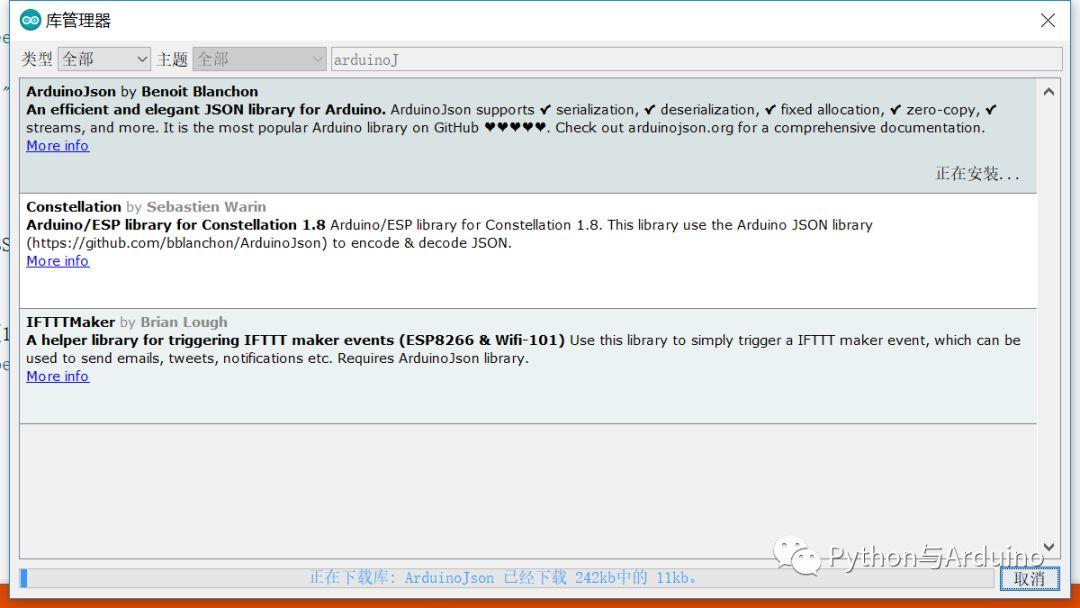The image size is (1080, 608).
Task: Open More info link for ArduinoJson
Action: point(58,146)
